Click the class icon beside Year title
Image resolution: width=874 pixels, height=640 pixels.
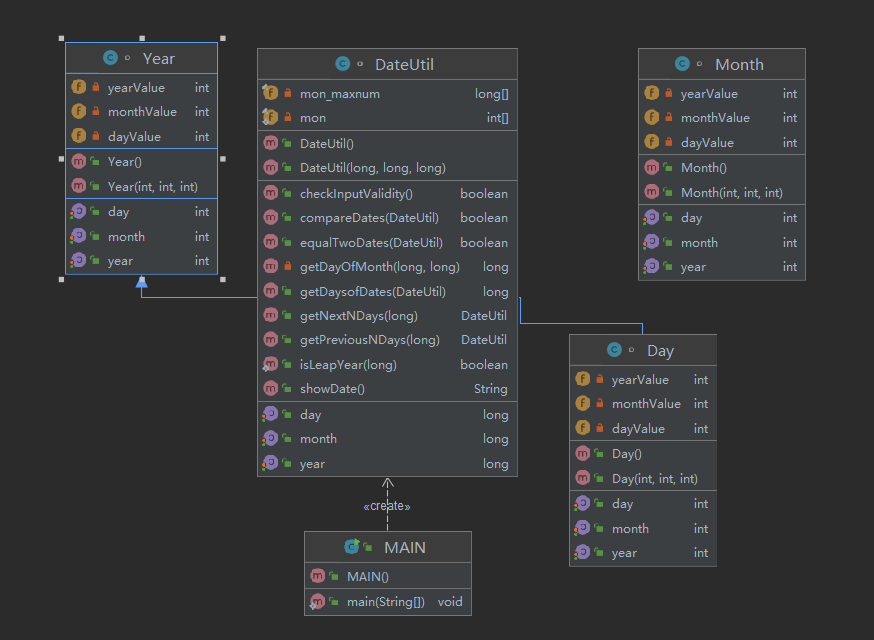pos(110,57)
